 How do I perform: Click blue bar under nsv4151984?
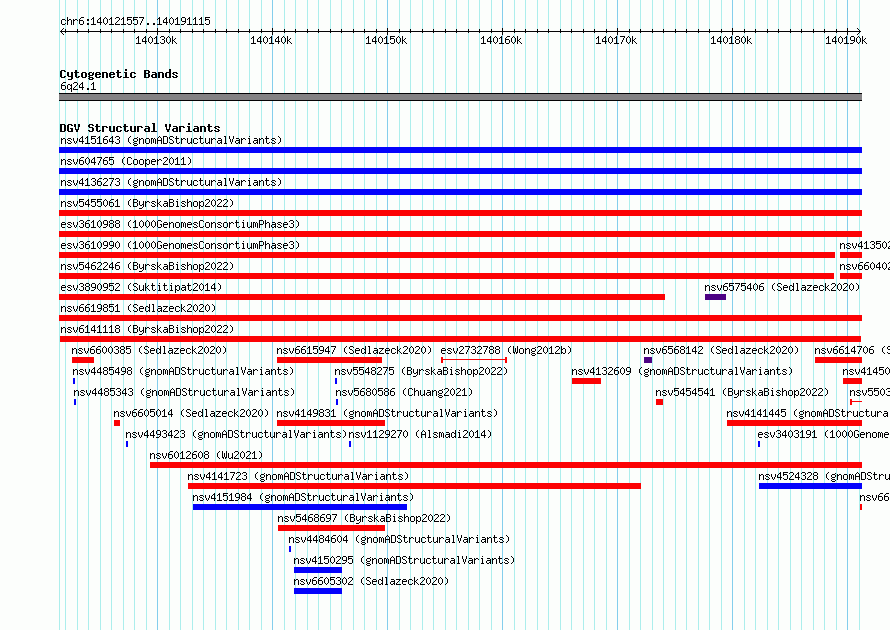point(300,507)
